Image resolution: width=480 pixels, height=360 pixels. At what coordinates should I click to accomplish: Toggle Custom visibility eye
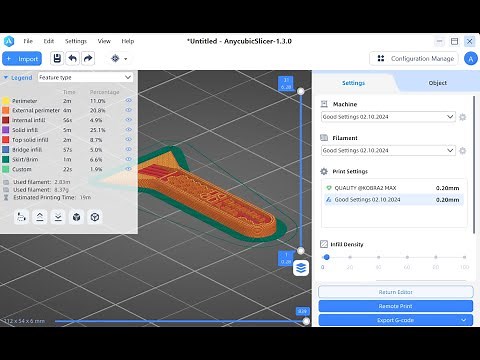click(129, 169)
